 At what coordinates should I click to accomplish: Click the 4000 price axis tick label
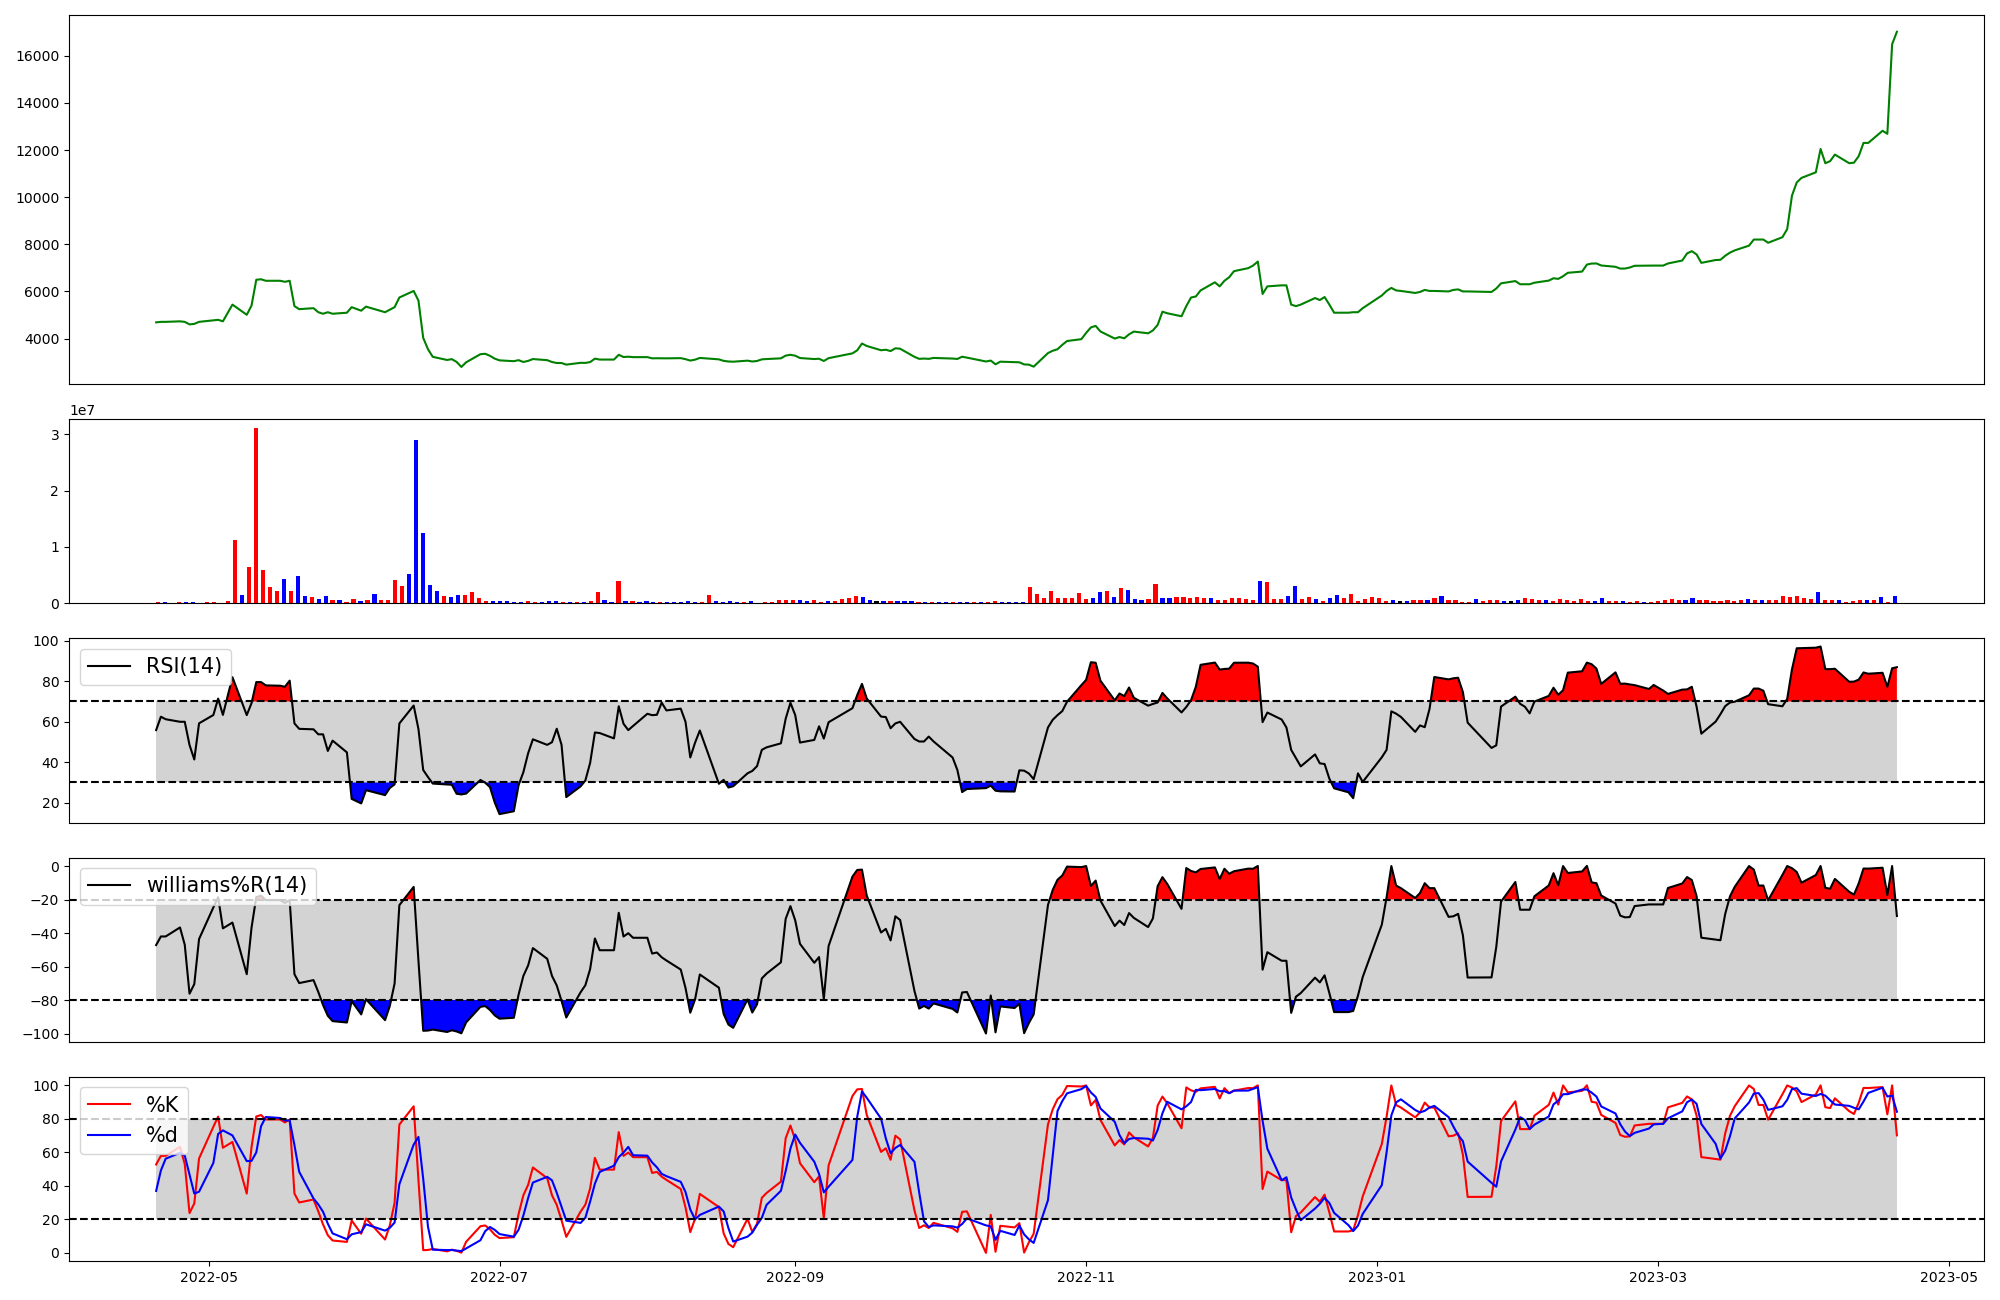[x=42, y=340]
